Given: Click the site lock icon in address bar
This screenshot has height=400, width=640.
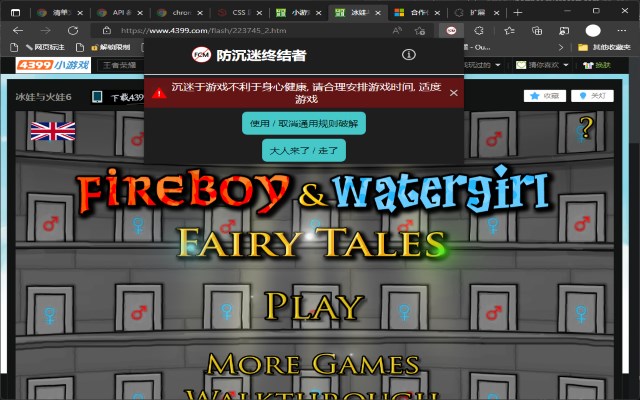Looking at the screenshot, I should click(x=107, y=31).
